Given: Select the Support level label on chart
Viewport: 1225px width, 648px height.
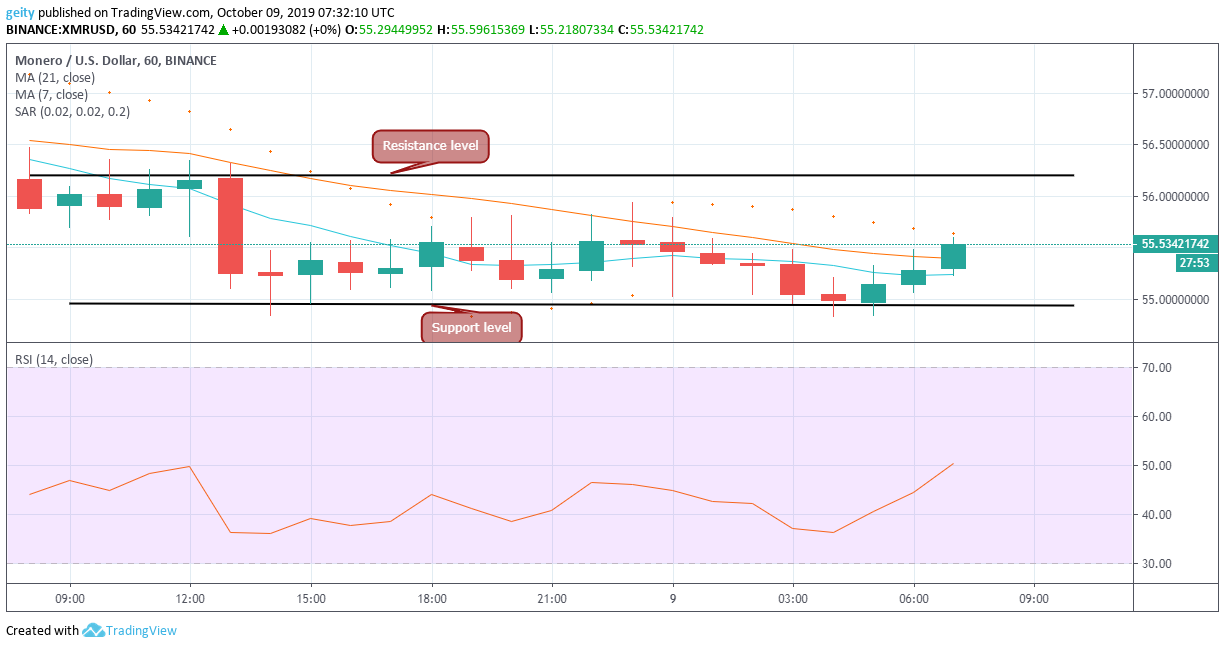Looking at the screenshot, I should coord(471,326).
